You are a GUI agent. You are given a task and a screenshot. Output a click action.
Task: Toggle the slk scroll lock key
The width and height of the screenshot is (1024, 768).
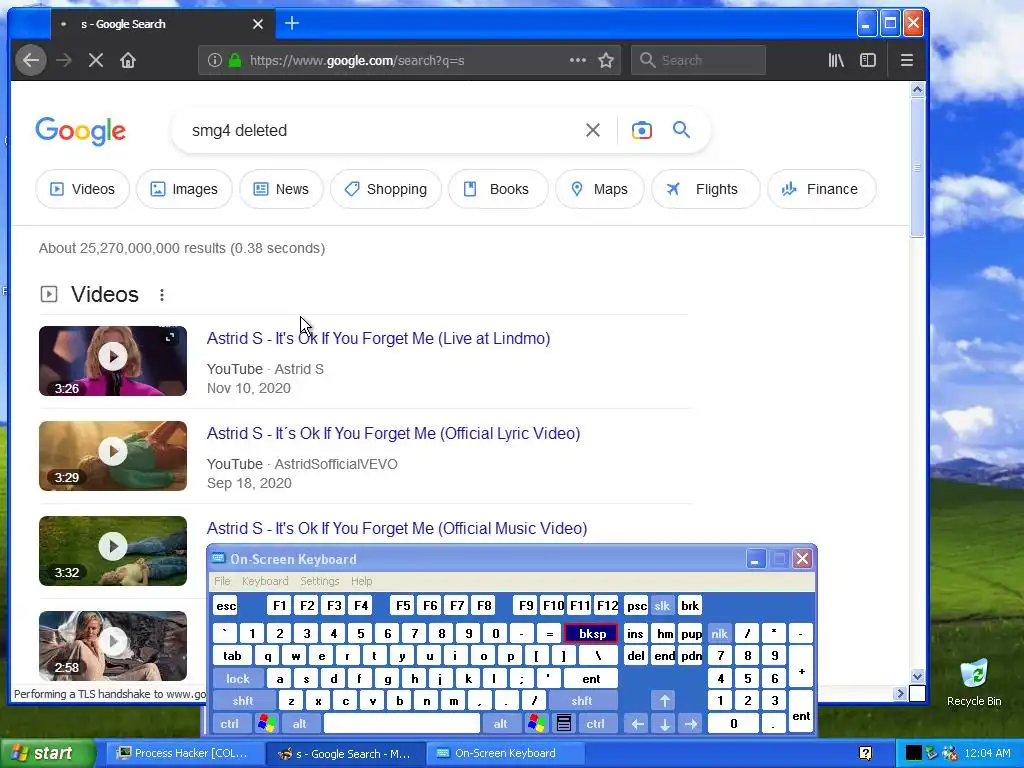click(x=662, y=606)
